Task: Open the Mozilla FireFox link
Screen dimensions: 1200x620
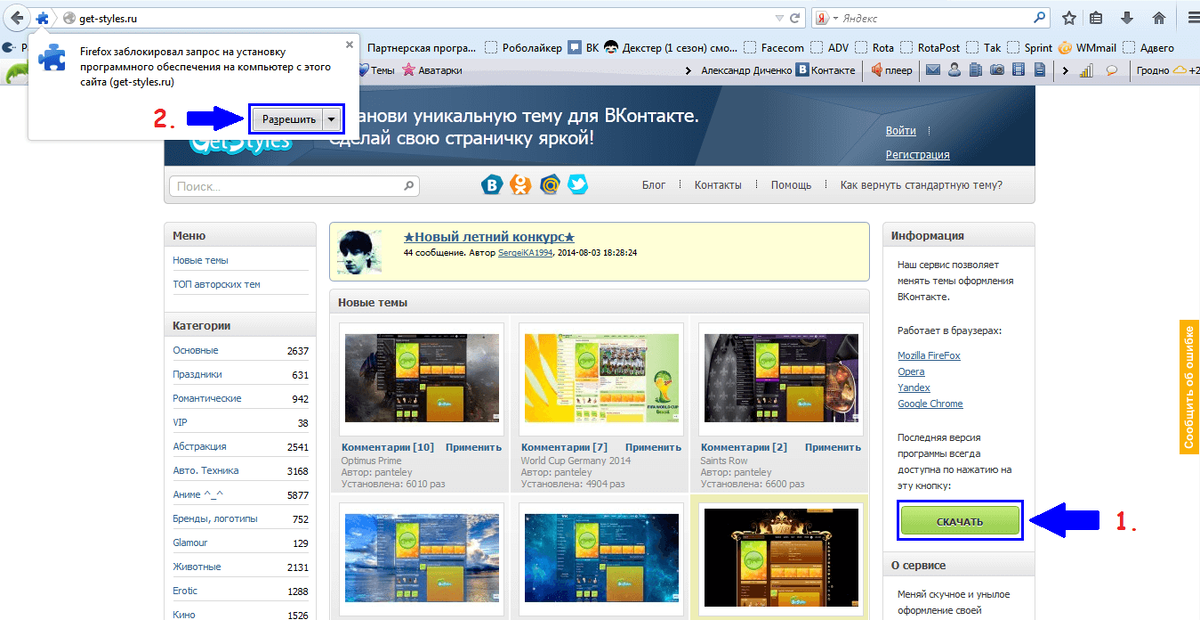Action: tap(930, 355)
